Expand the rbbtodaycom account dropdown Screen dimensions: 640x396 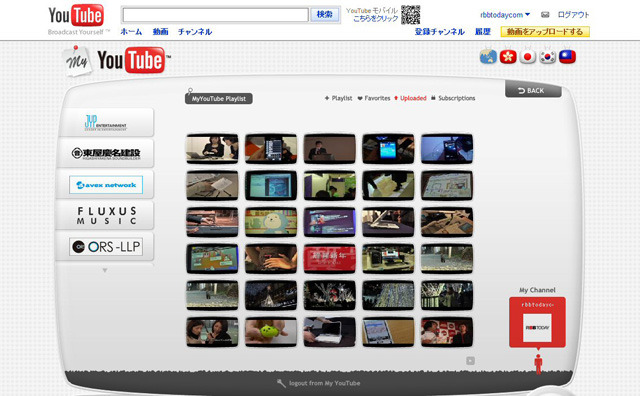pos(505,15)
